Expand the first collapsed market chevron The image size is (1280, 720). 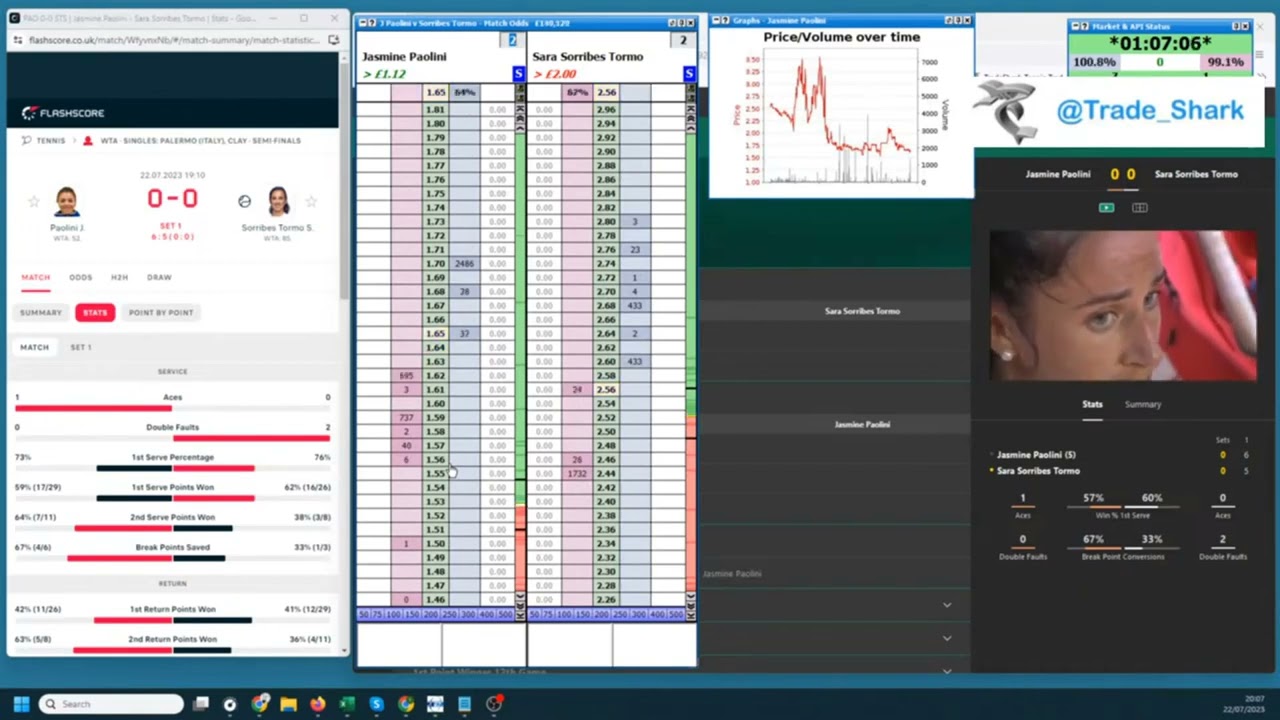click(946, 605)
